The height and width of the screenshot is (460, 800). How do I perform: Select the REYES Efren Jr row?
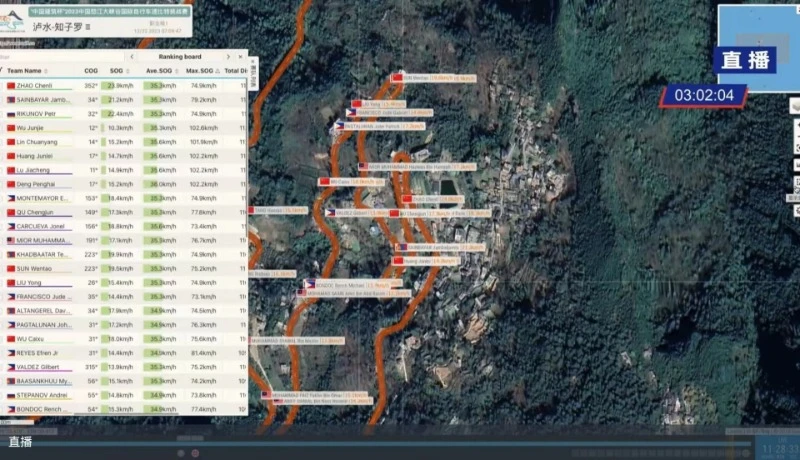123,353
